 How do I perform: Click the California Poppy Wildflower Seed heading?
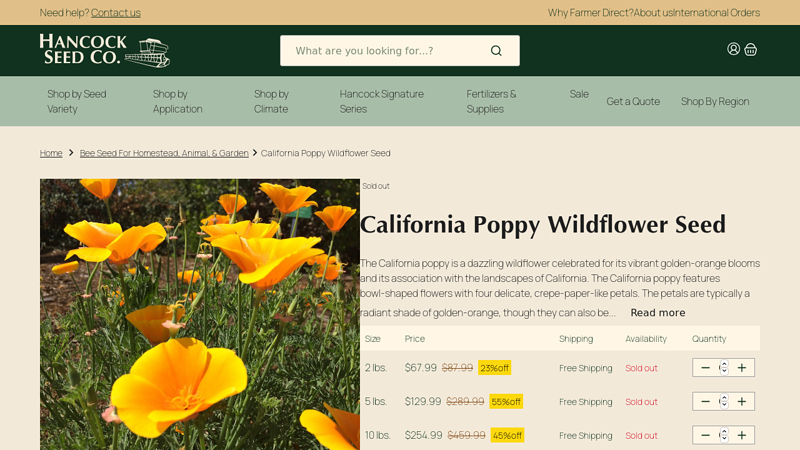[x=543, y=224]
